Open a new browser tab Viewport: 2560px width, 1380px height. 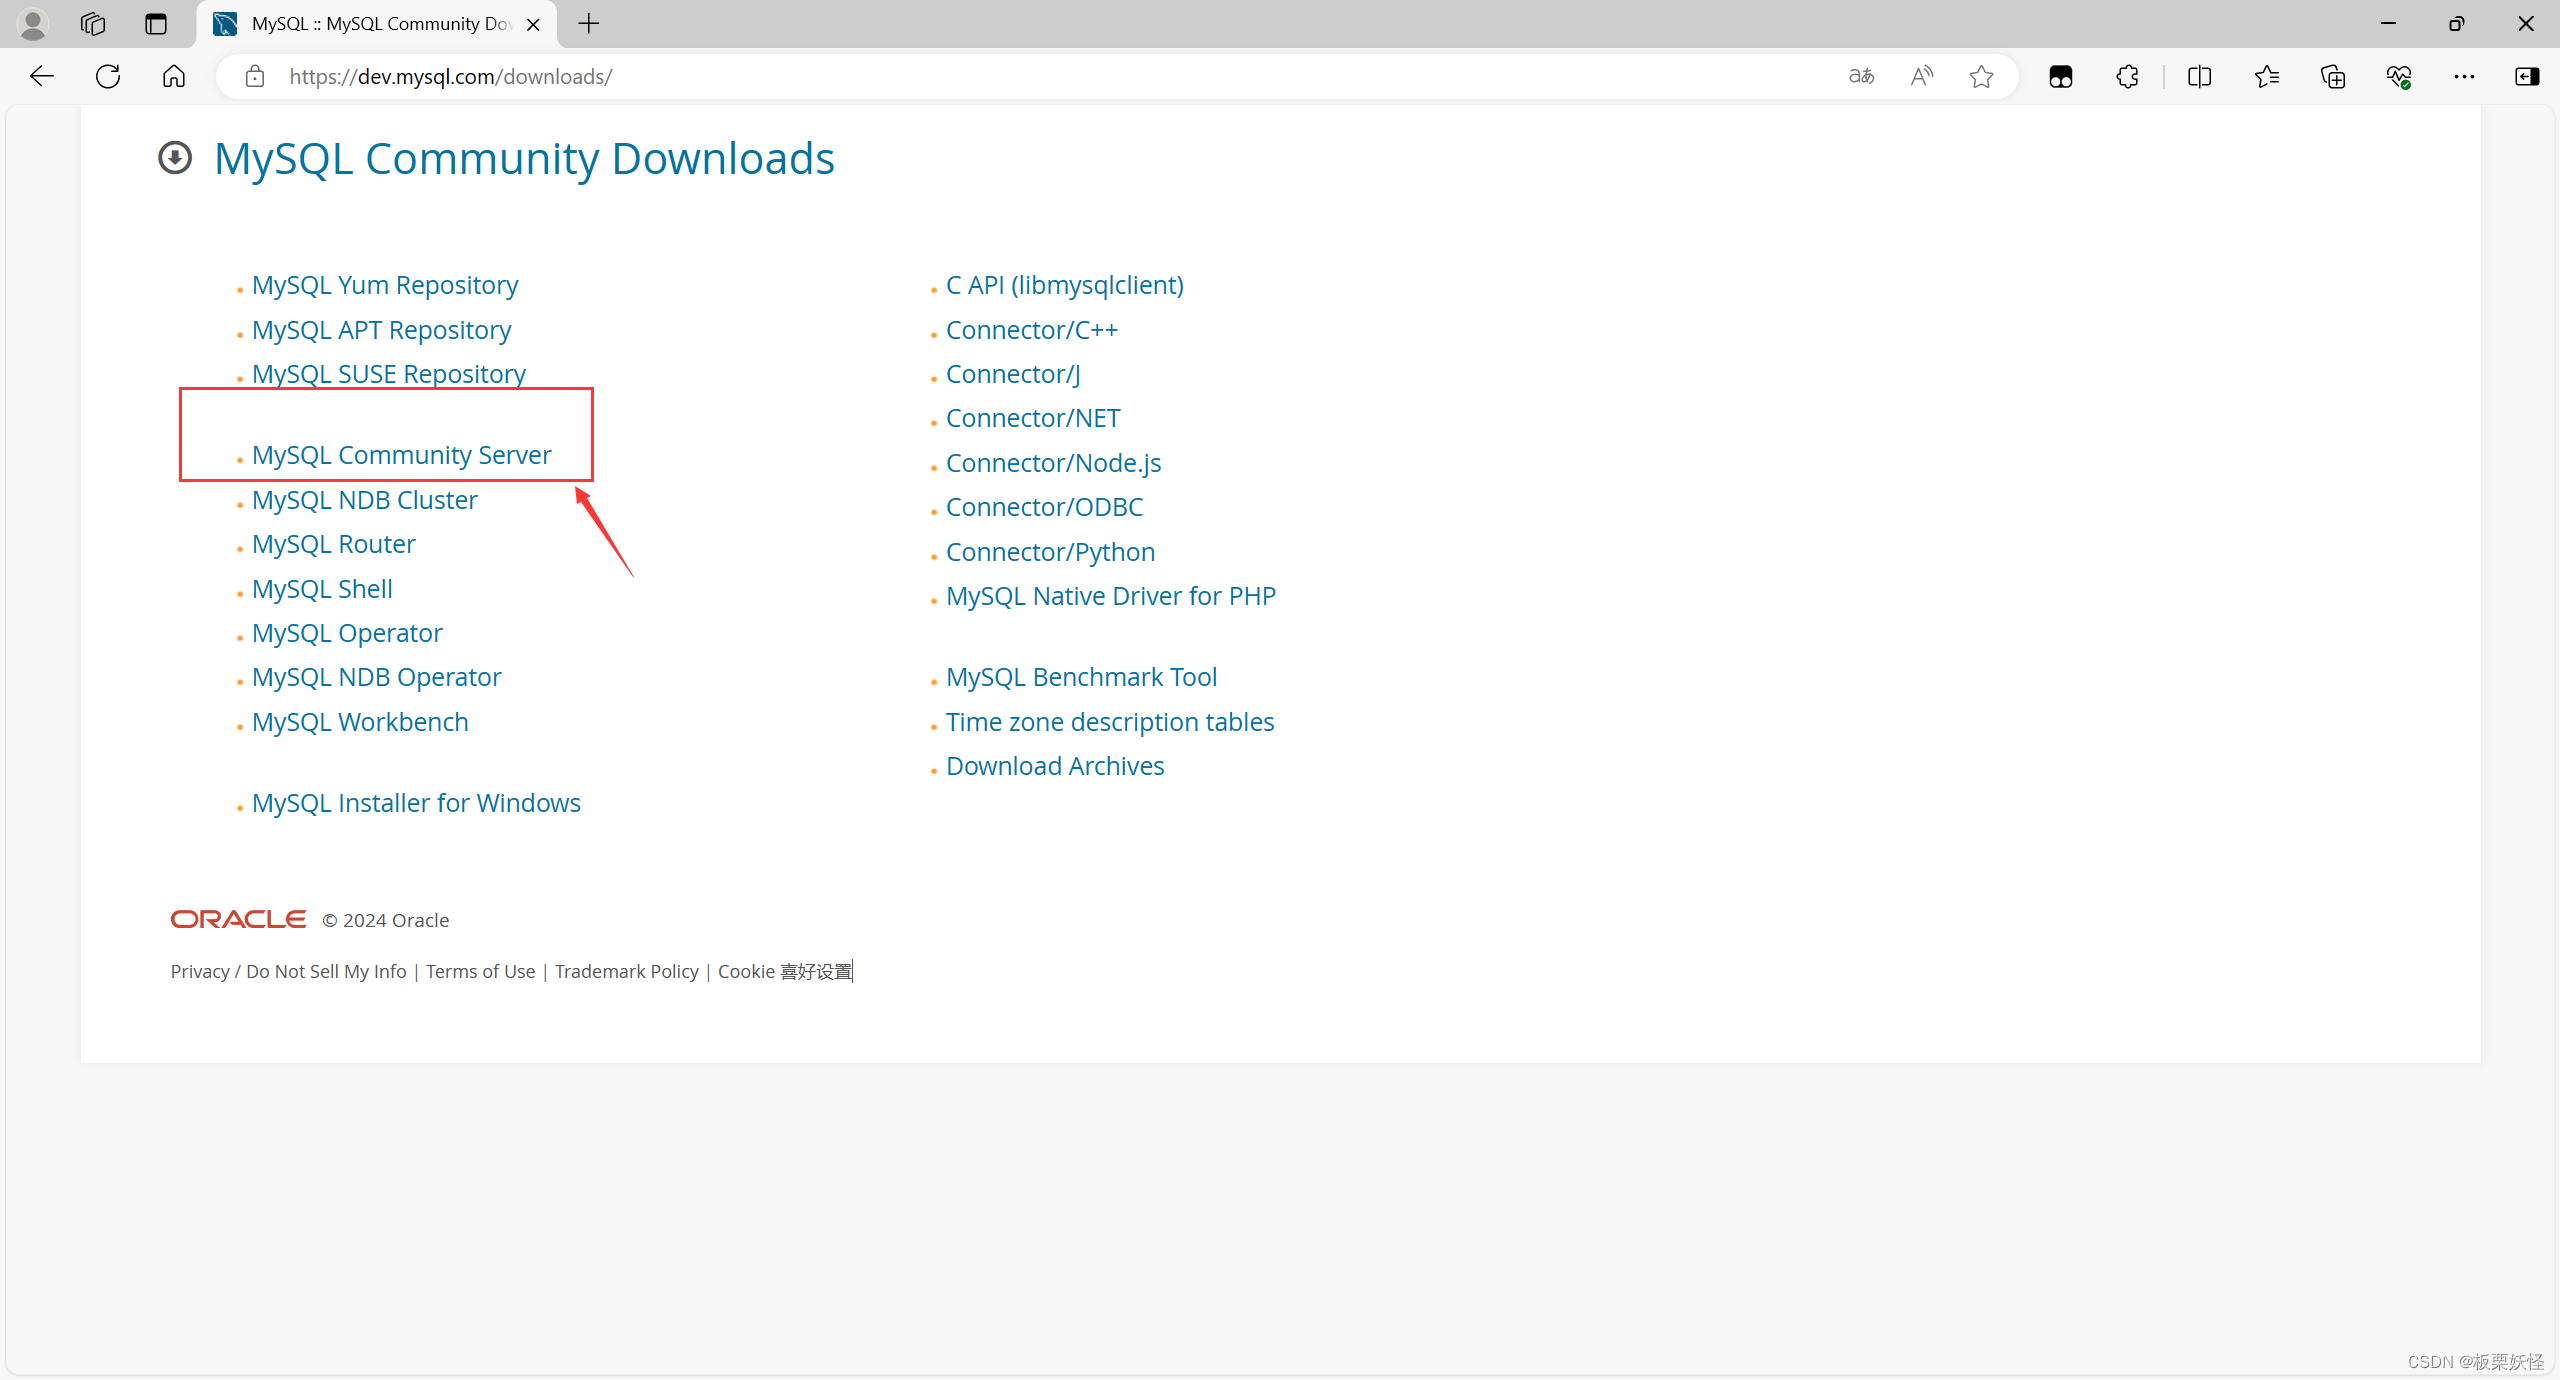(x=589, y=24)
